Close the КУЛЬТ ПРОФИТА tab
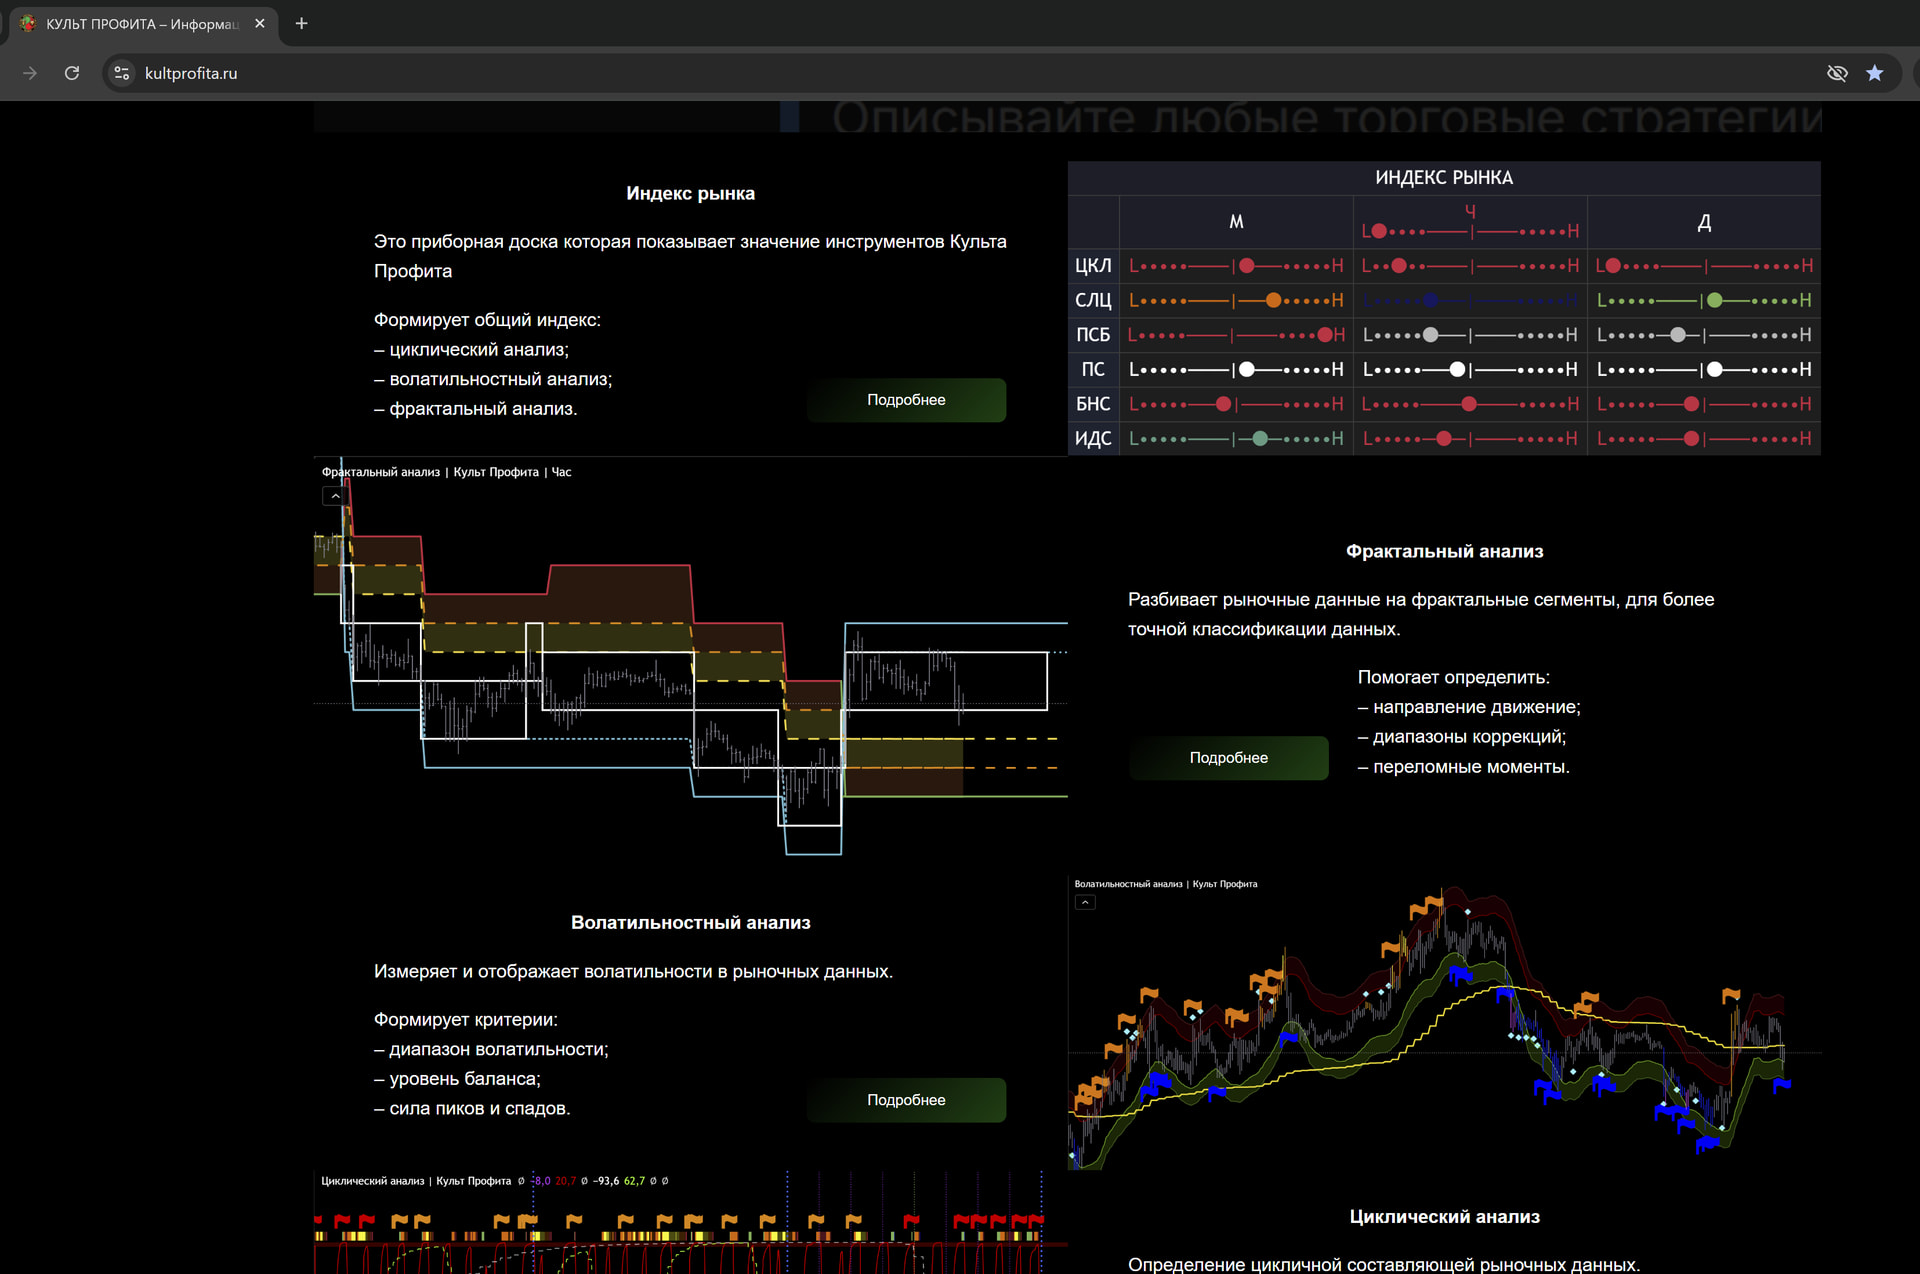The height and width of the screenshot is (1274, 1920). [x=260, y=23]
